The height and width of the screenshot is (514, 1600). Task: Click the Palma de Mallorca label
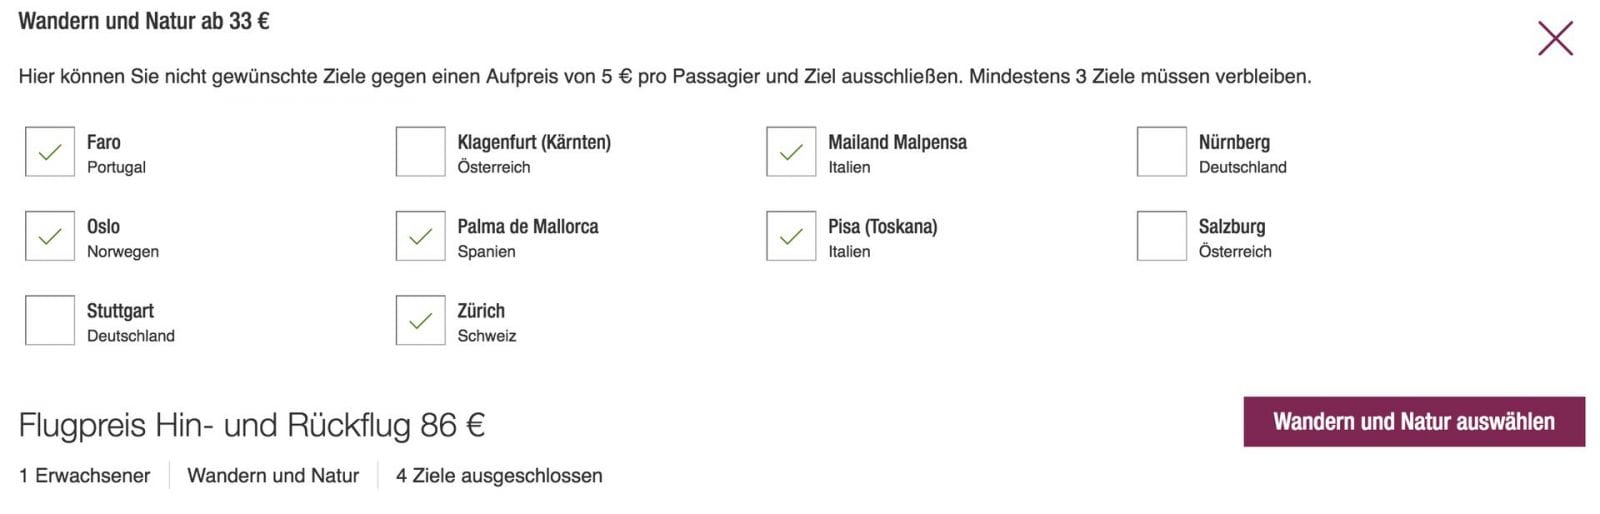[x=528, y=227]
